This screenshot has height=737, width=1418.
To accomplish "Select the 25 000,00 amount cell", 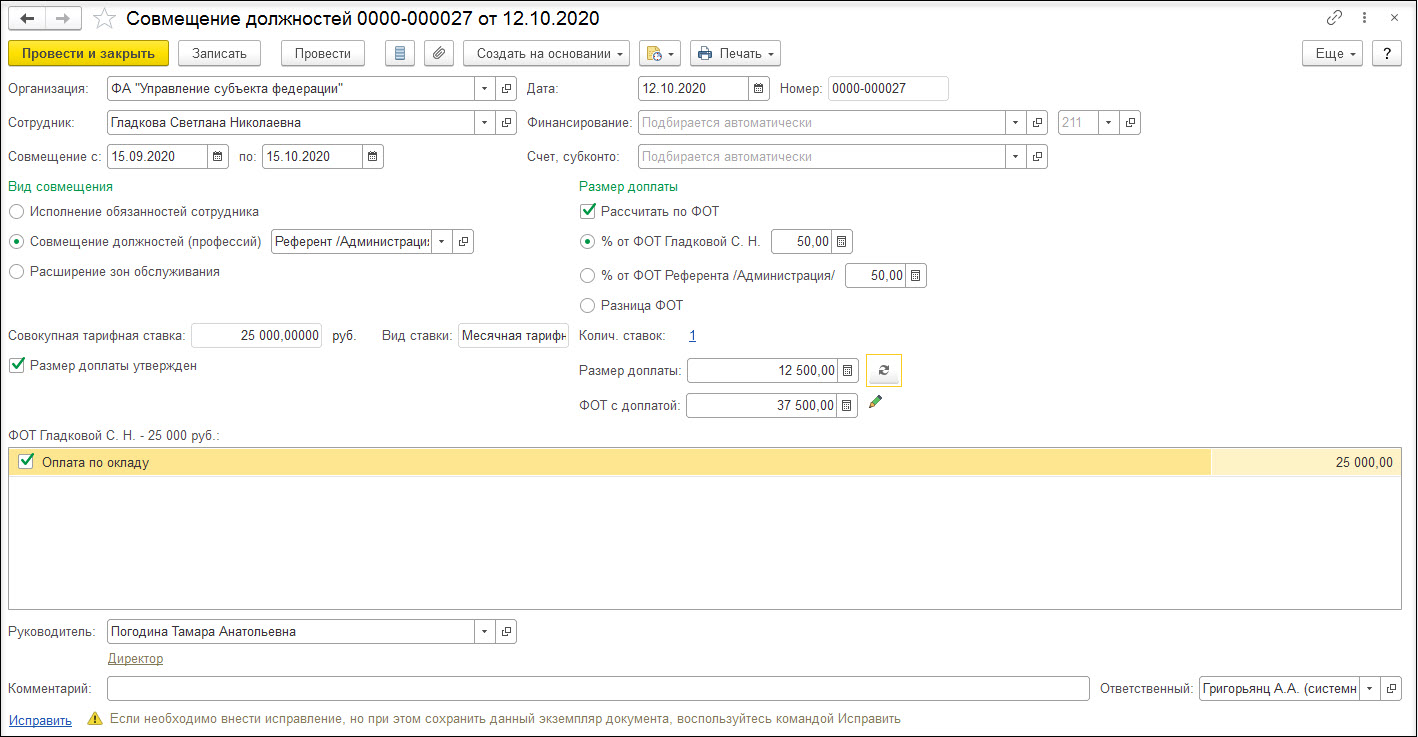I will point(1305,462).
